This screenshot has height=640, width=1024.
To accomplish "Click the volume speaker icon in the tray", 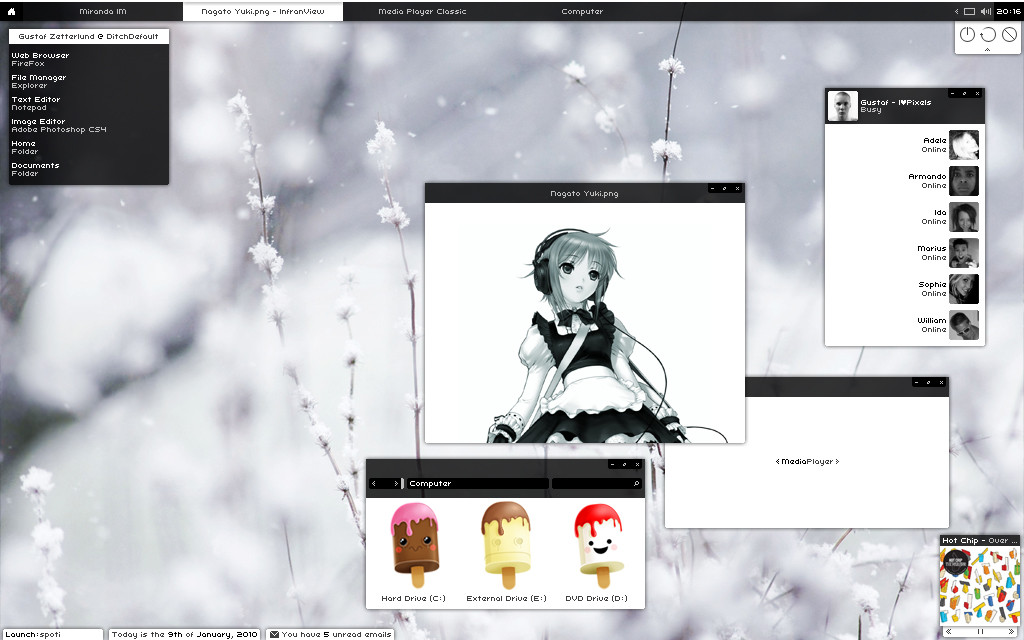I will [985, 11].
